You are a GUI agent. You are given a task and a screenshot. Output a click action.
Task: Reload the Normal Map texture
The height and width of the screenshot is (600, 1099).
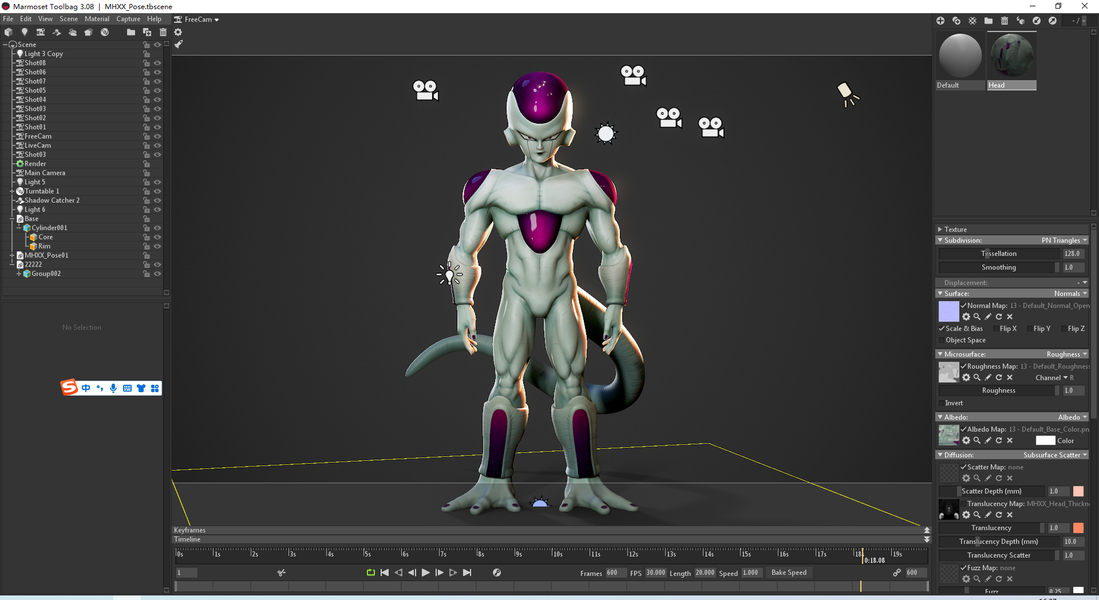tap(999, 317)
